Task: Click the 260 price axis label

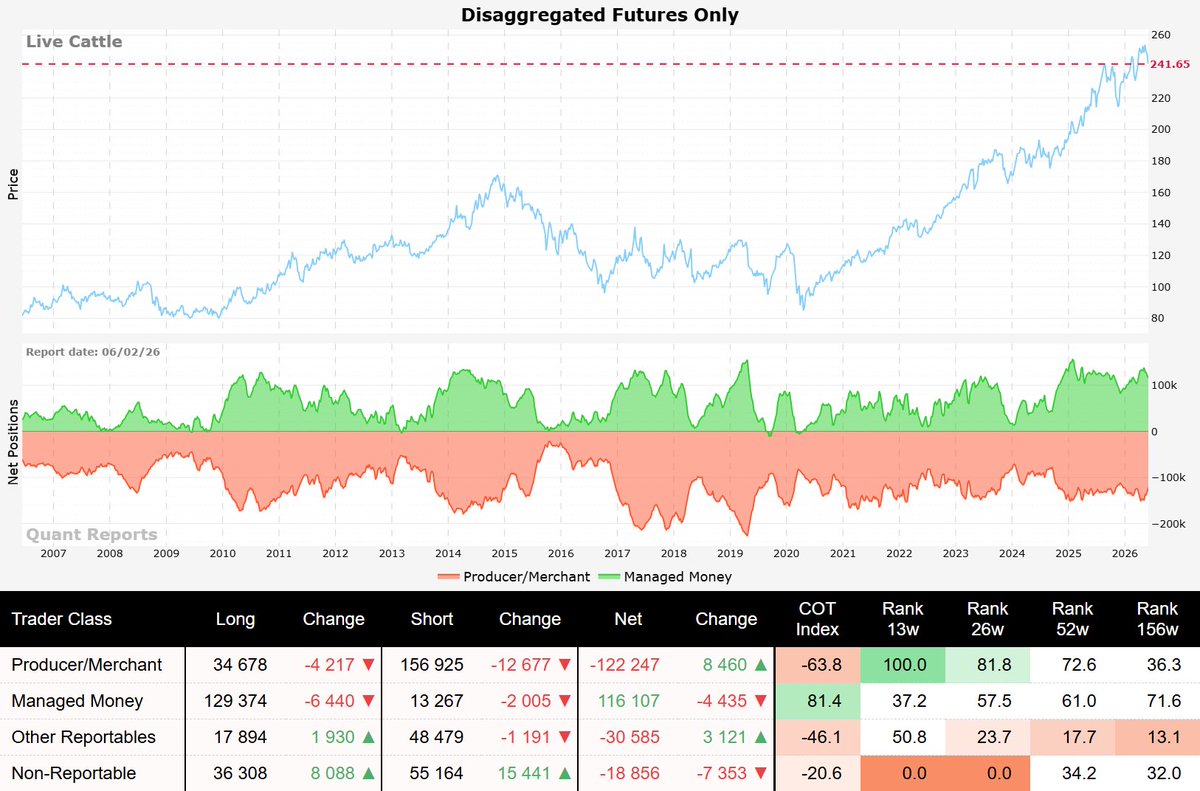Action: pyautogui.click(x=1160, y=34)
